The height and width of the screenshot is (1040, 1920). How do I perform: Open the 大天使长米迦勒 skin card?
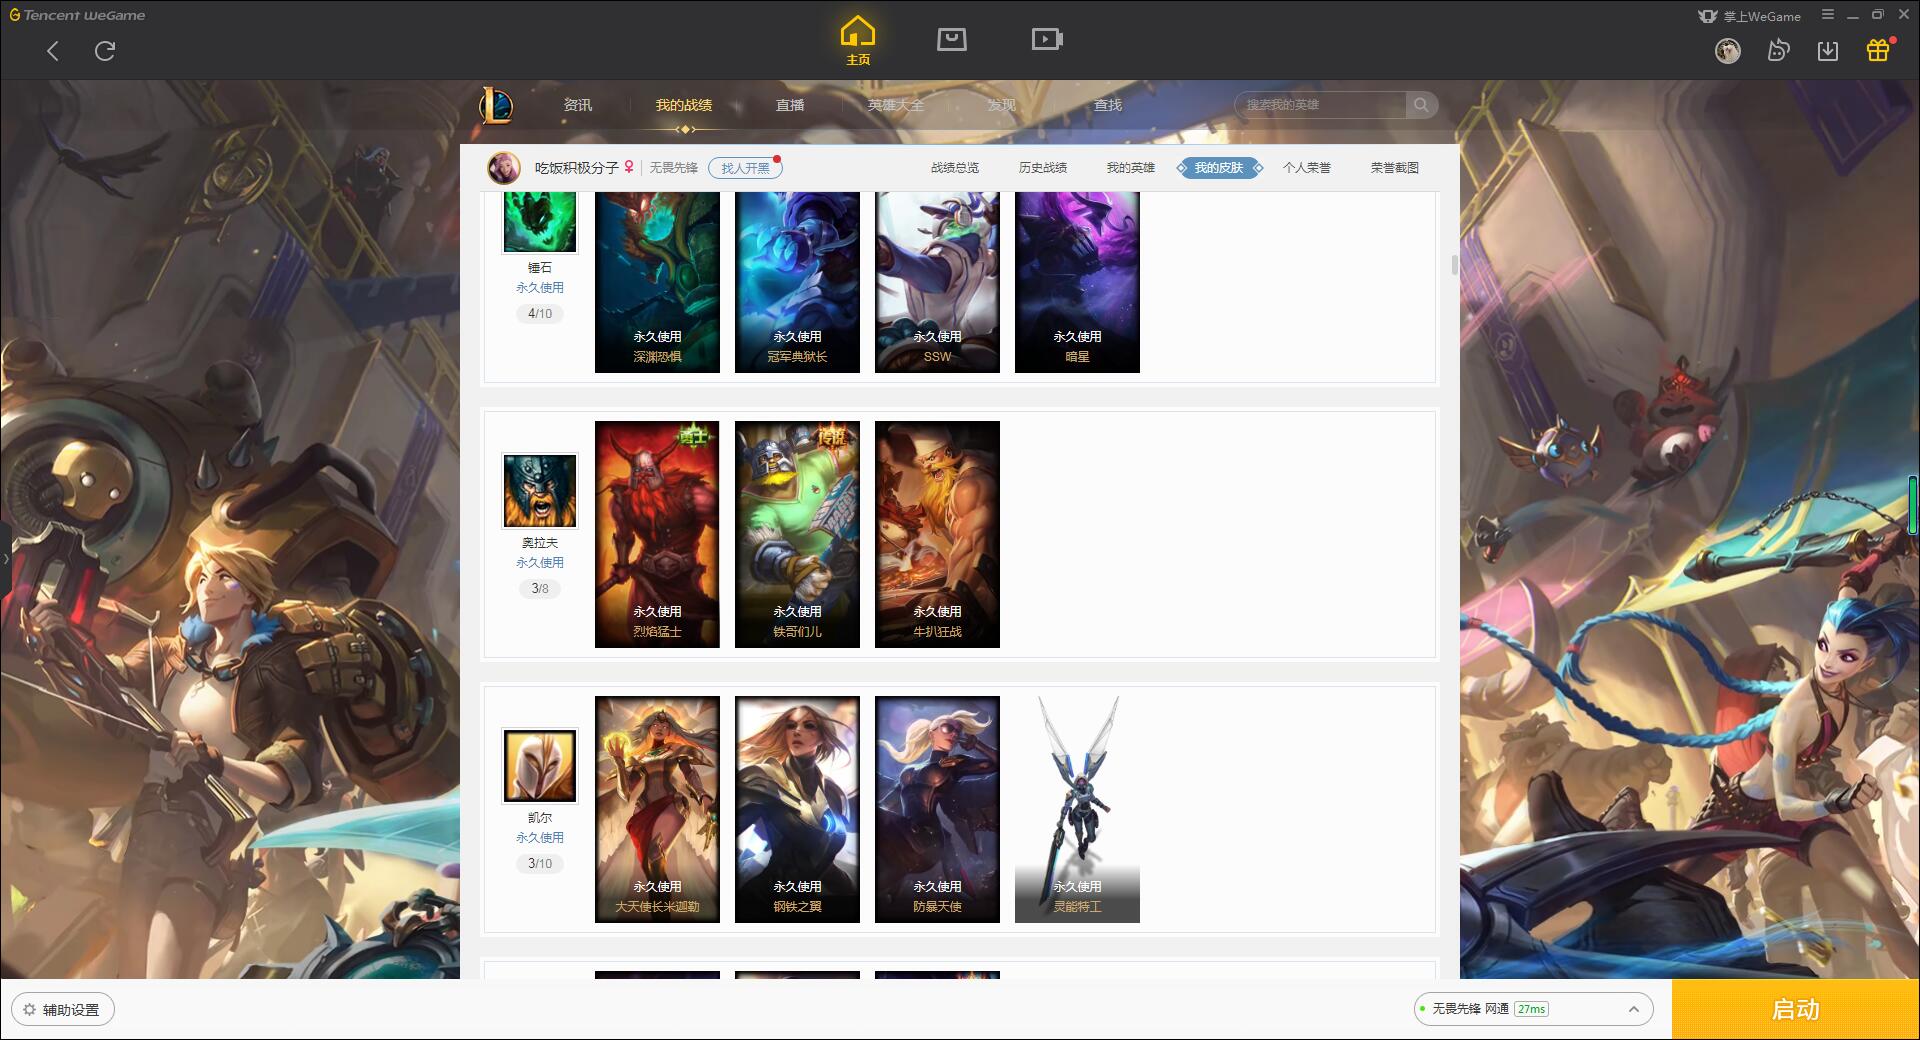click(x=657, y=809)
